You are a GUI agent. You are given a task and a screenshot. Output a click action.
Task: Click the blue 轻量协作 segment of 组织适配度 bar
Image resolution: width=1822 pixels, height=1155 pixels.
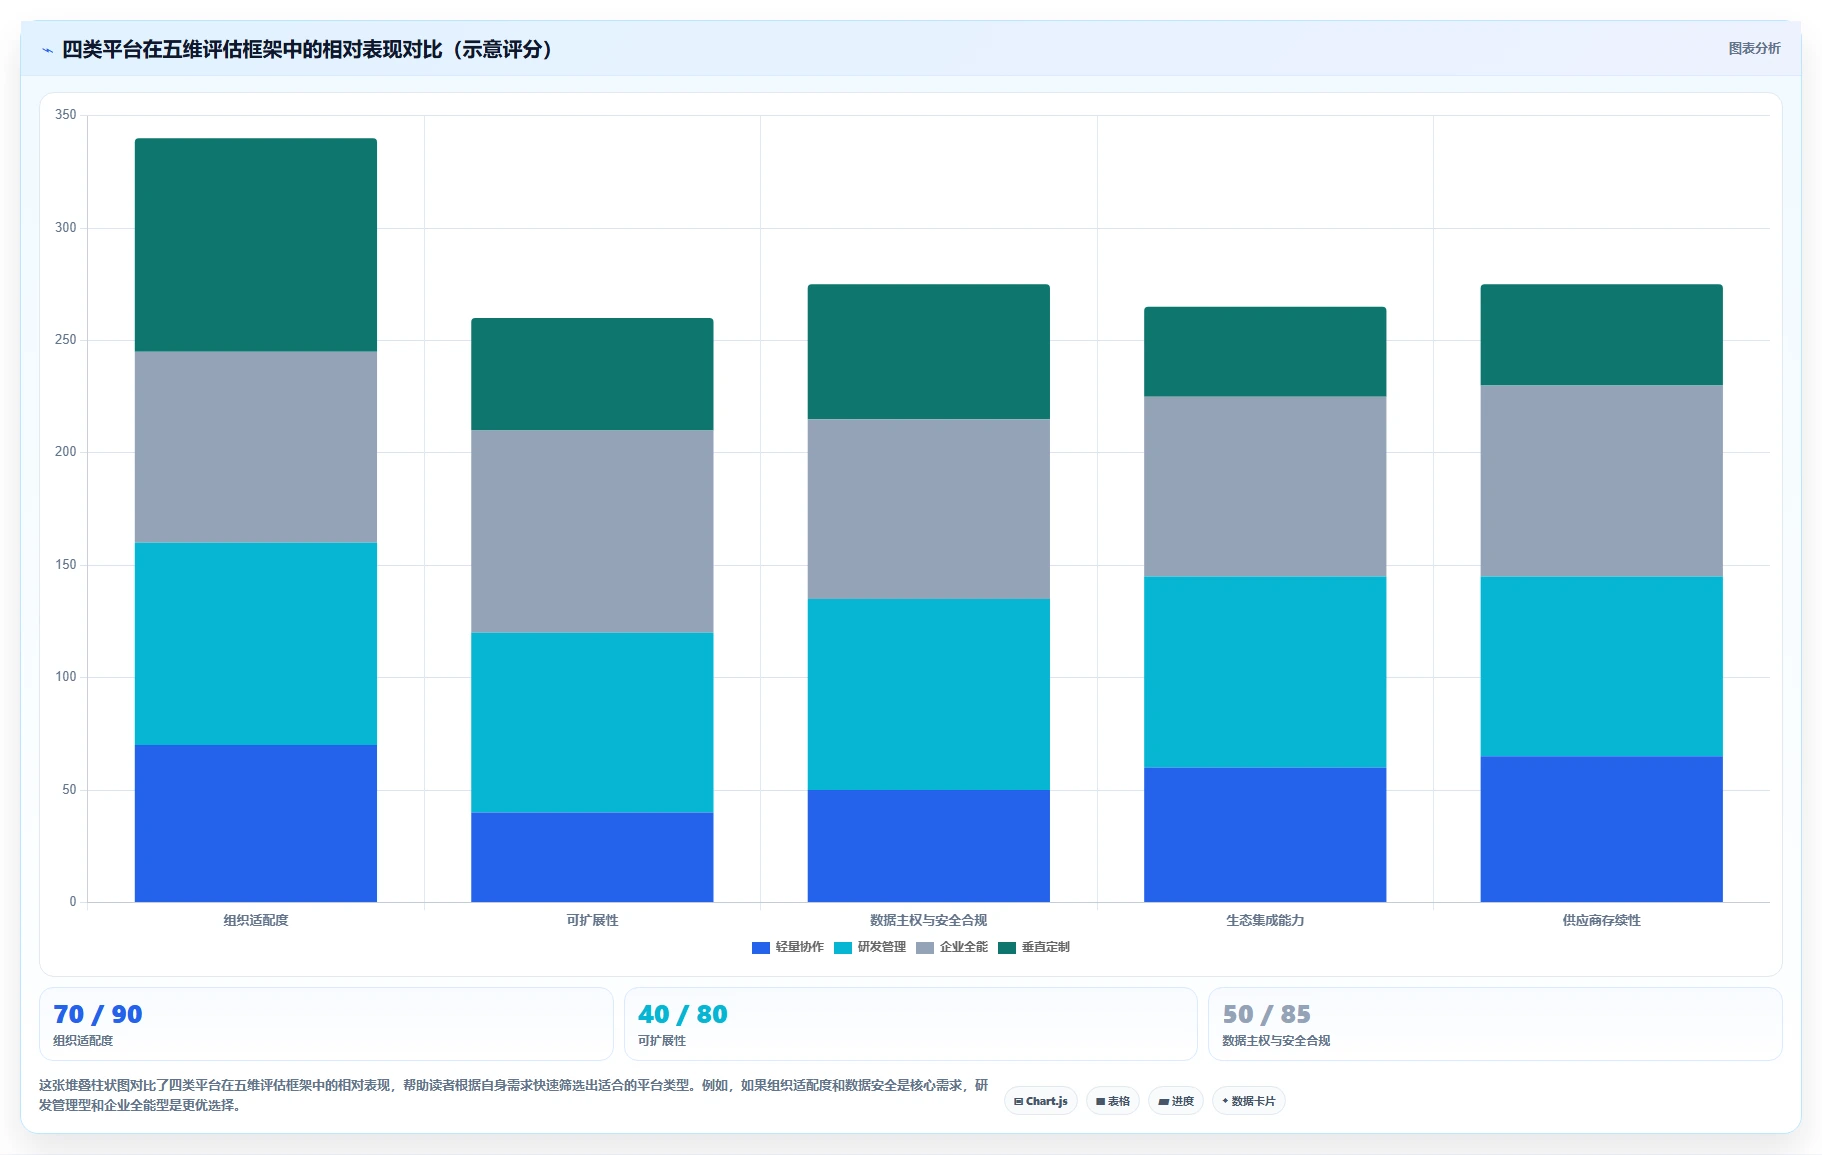pos(256,823)
